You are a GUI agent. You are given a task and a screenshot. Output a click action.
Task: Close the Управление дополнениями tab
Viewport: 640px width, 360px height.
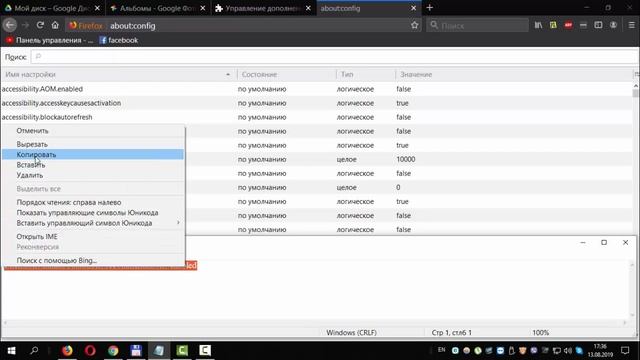(308, 8)
